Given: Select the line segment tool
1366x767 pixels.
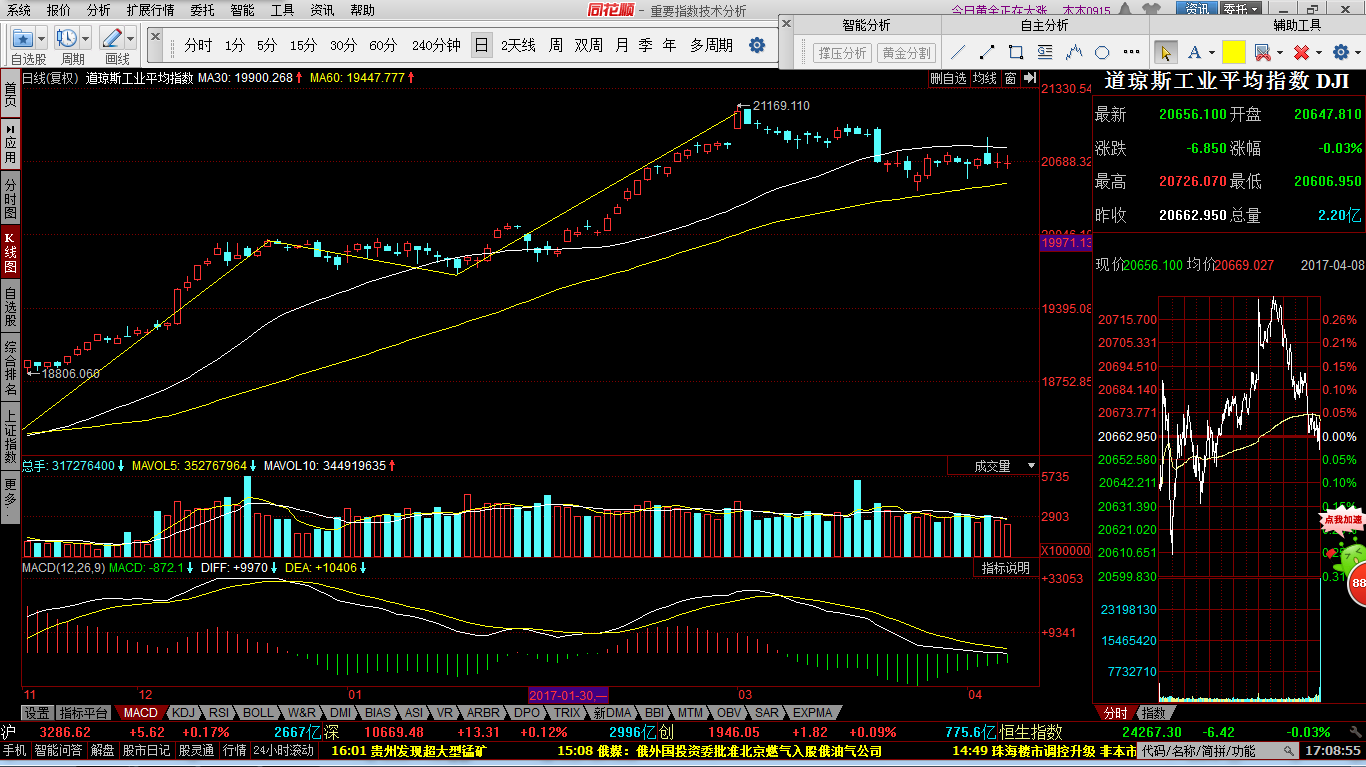Looking at the screenshot, I should (987, 52).
